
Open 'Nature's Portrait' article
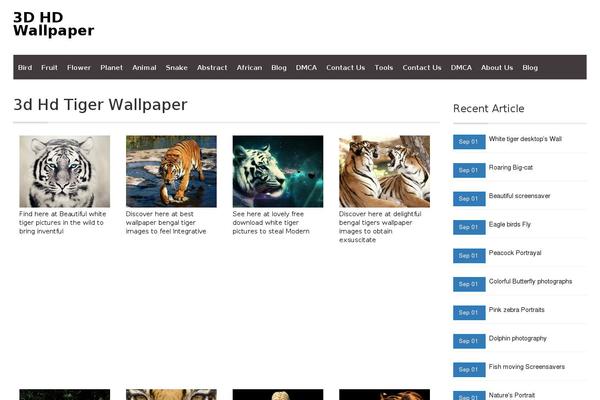(512, 395)
